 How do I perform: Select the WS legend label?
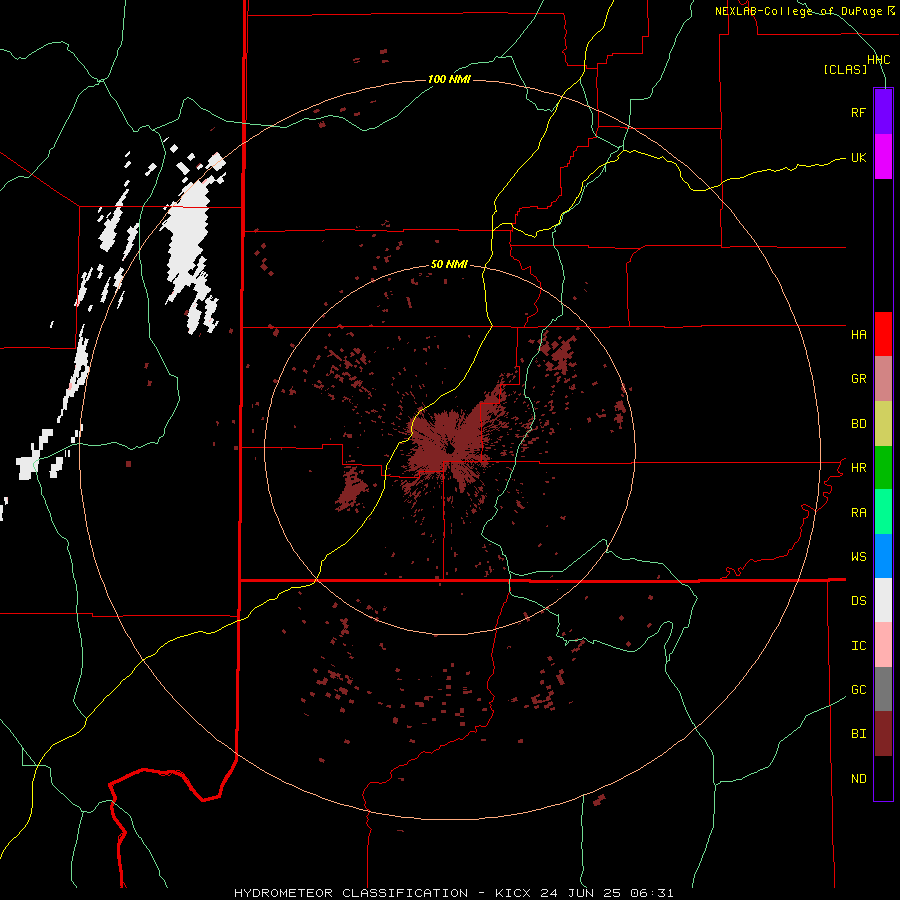[x=858, y=556]
